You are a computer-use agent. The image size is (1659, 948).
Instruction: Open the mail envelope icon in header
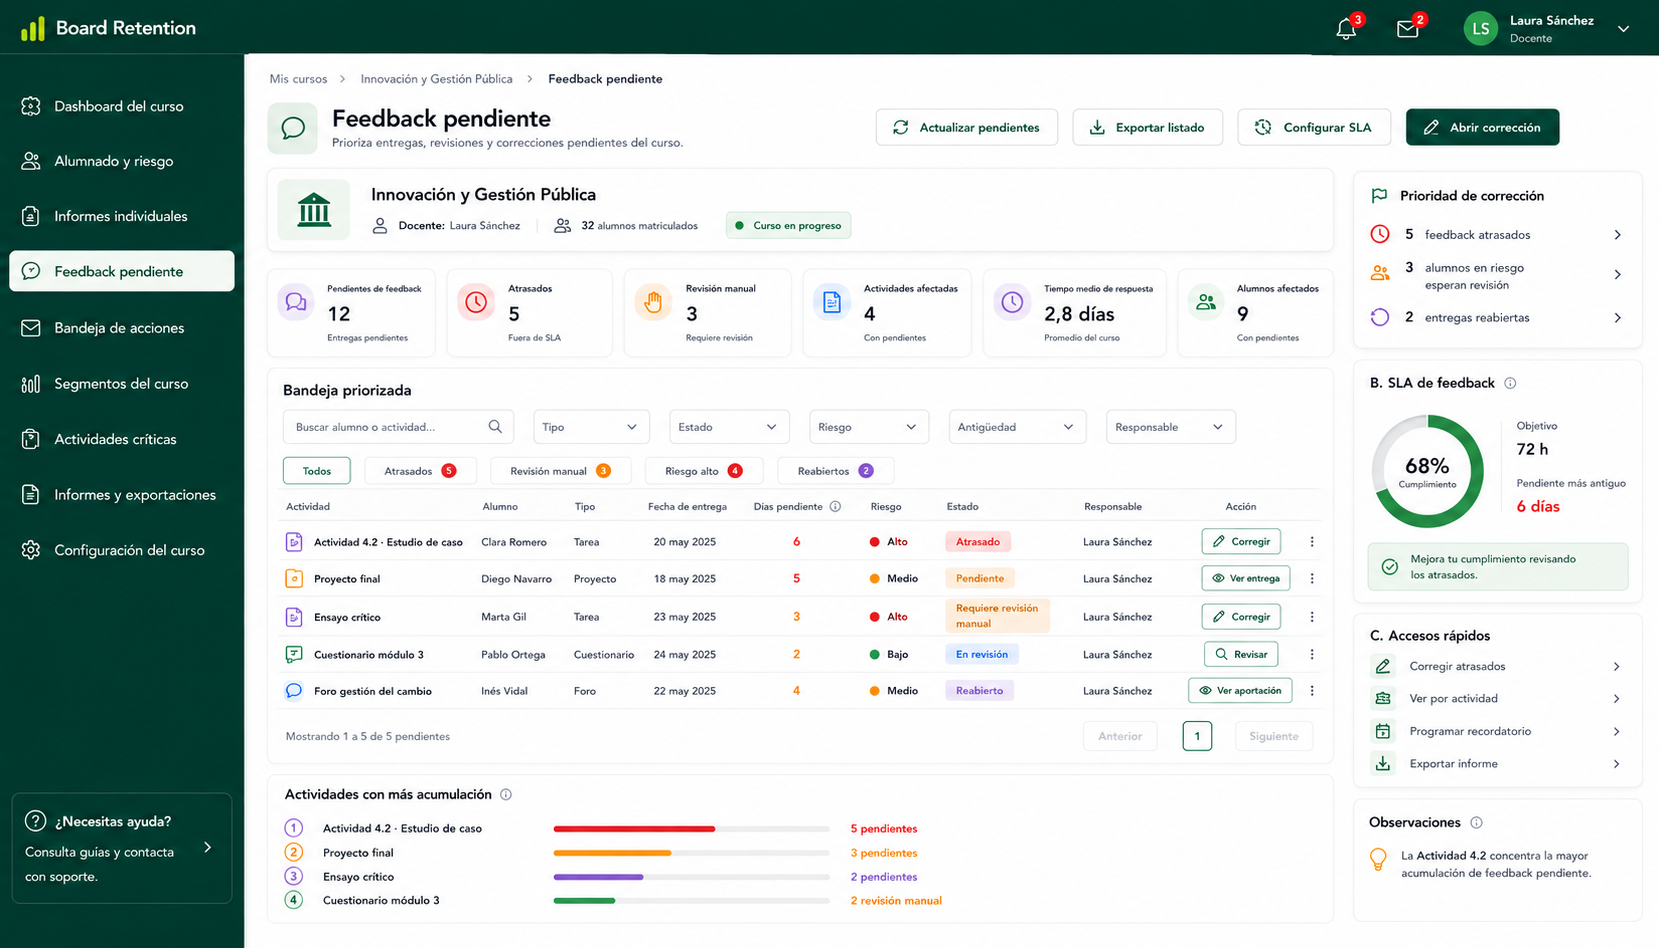click(x=1408, y=29)
